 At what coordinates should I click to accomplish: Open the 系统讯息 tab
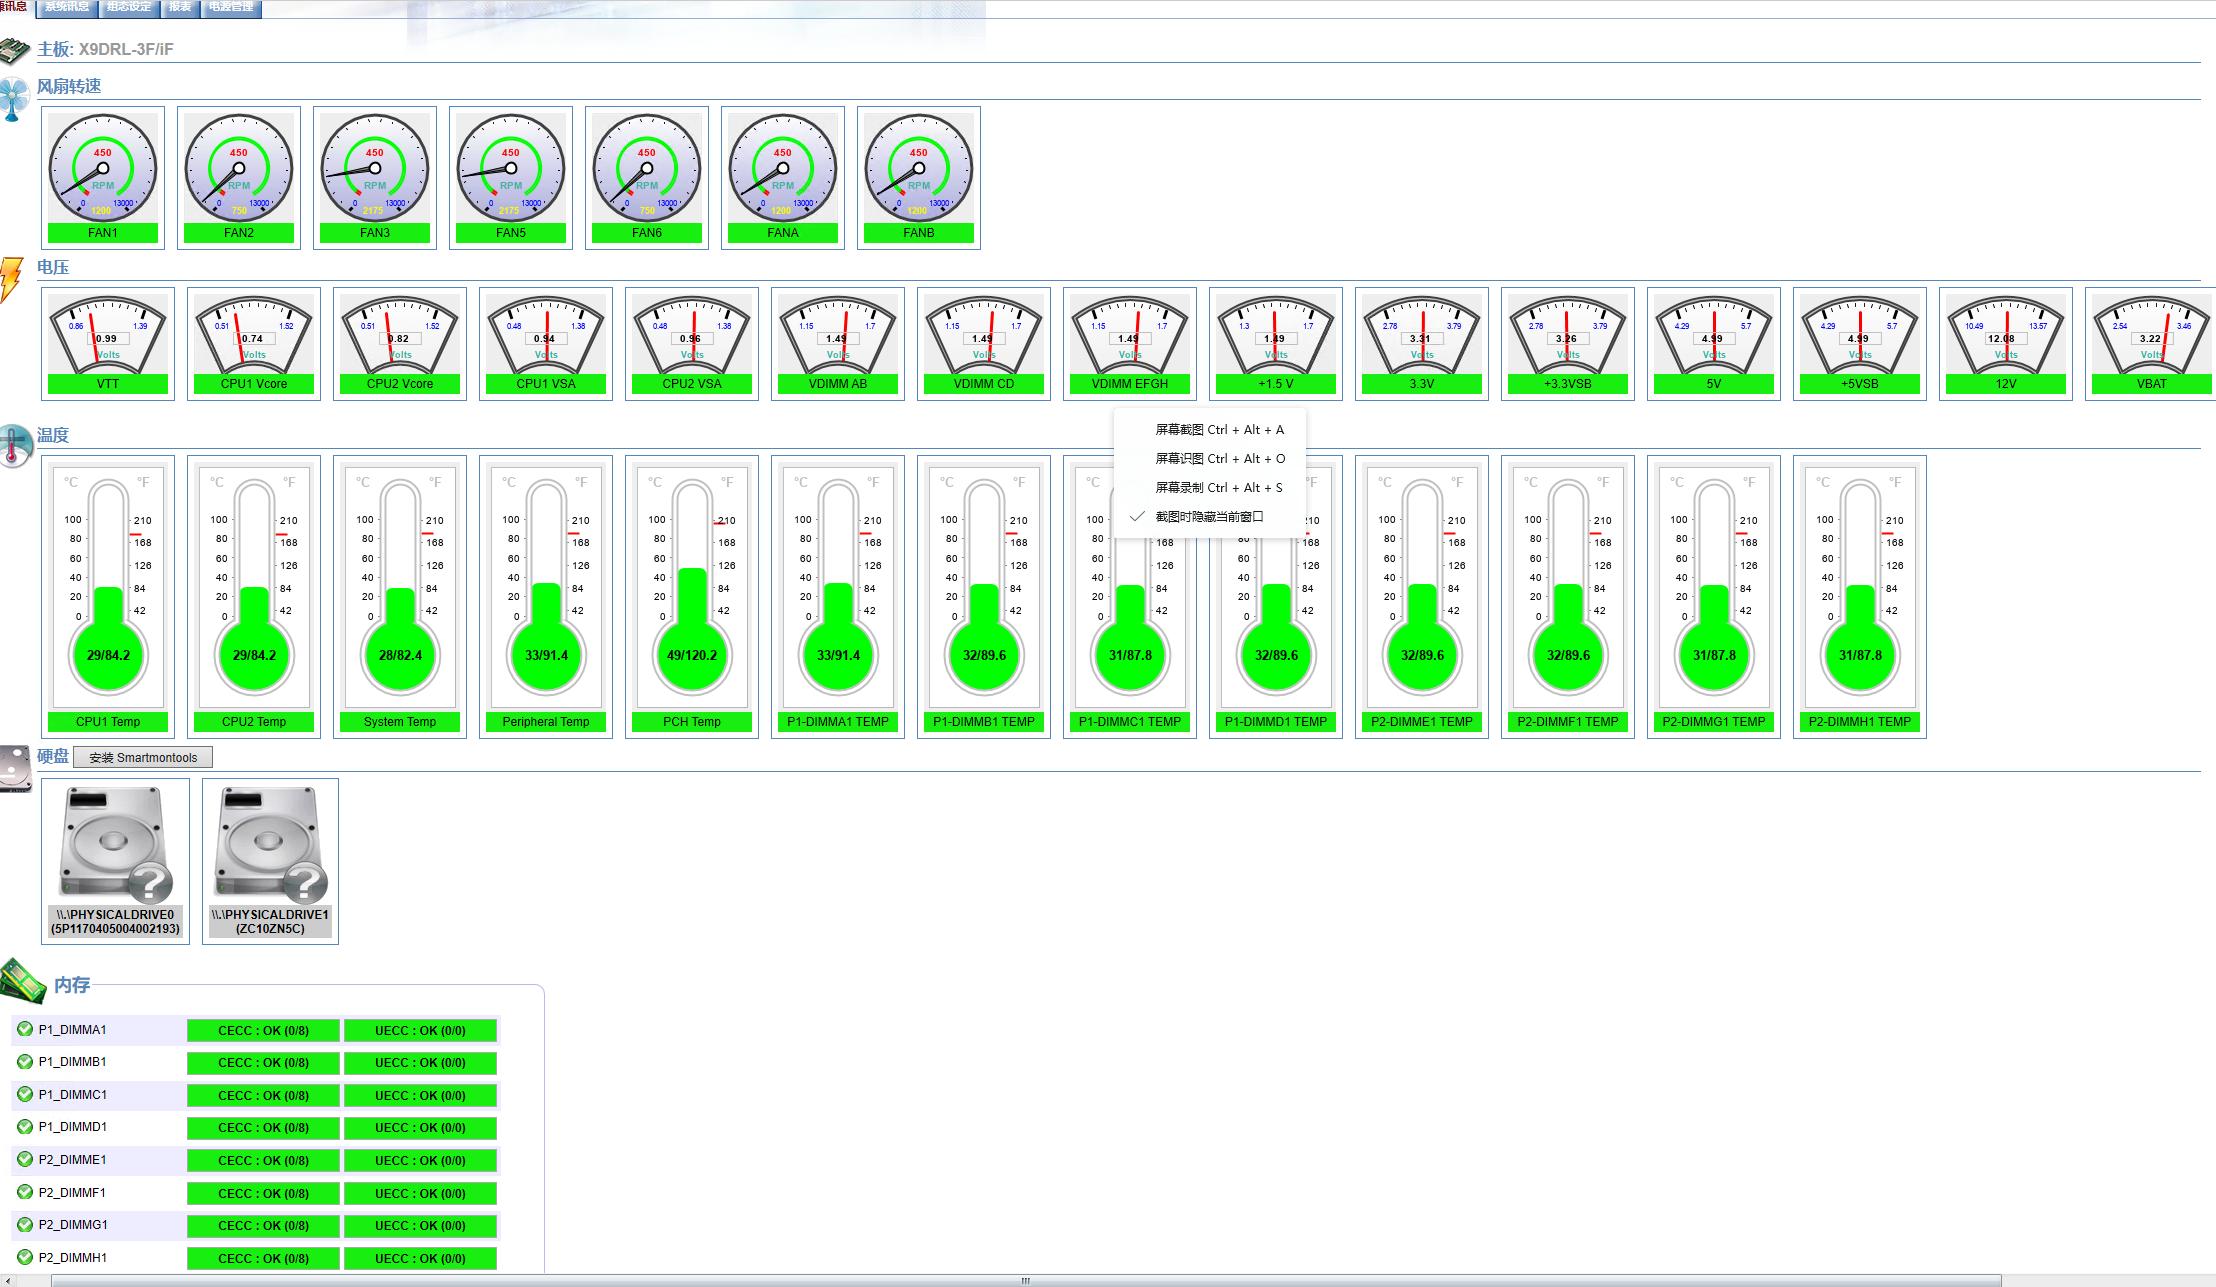[x=67, y=7]
